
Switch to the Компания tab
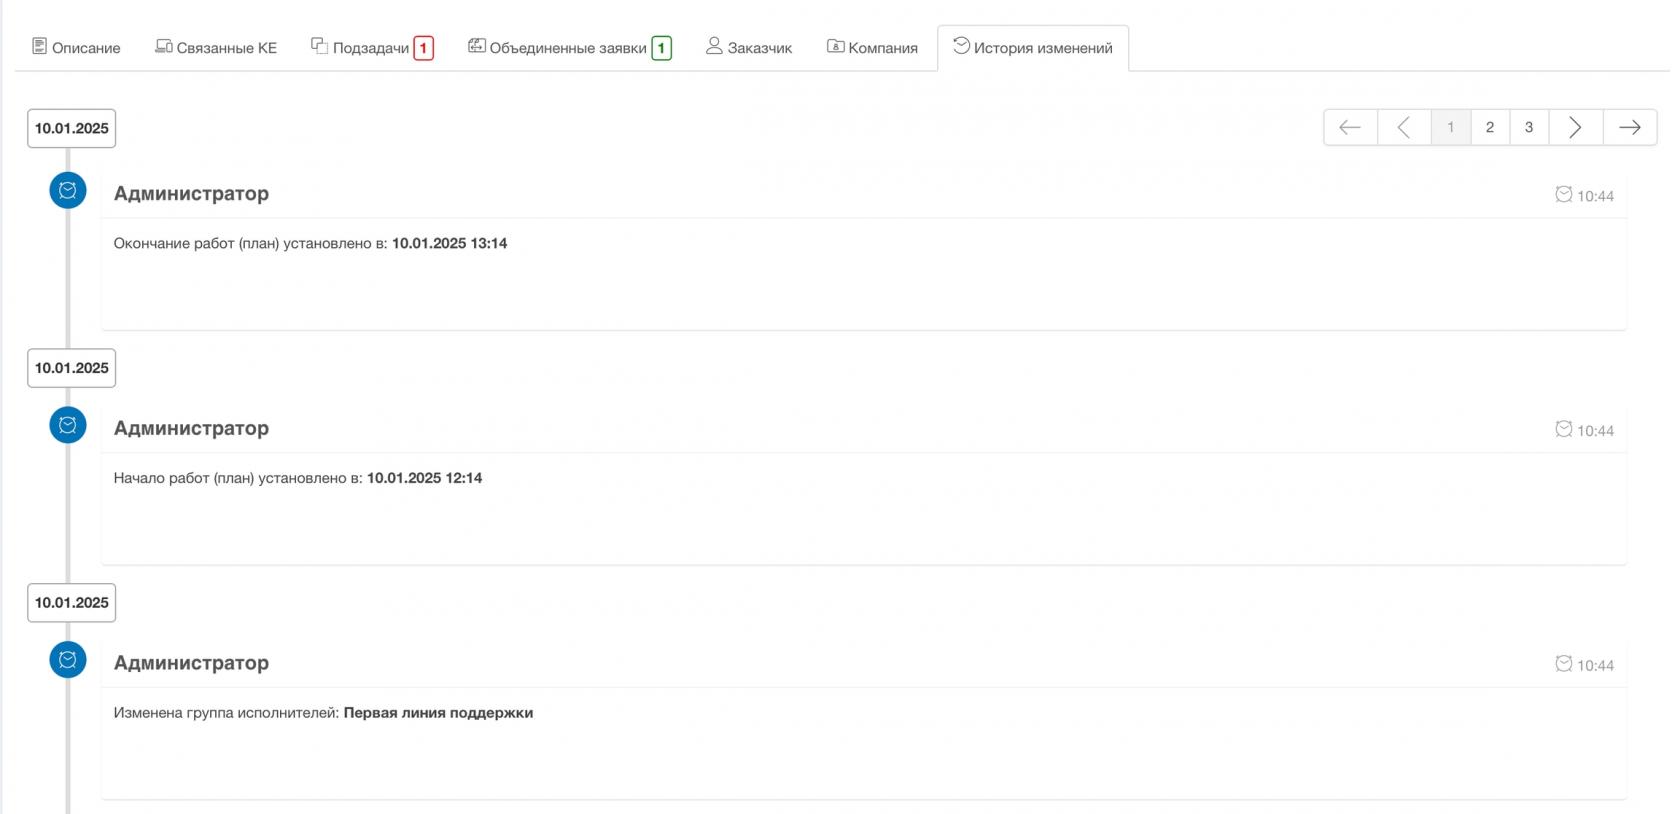(872, 48)
